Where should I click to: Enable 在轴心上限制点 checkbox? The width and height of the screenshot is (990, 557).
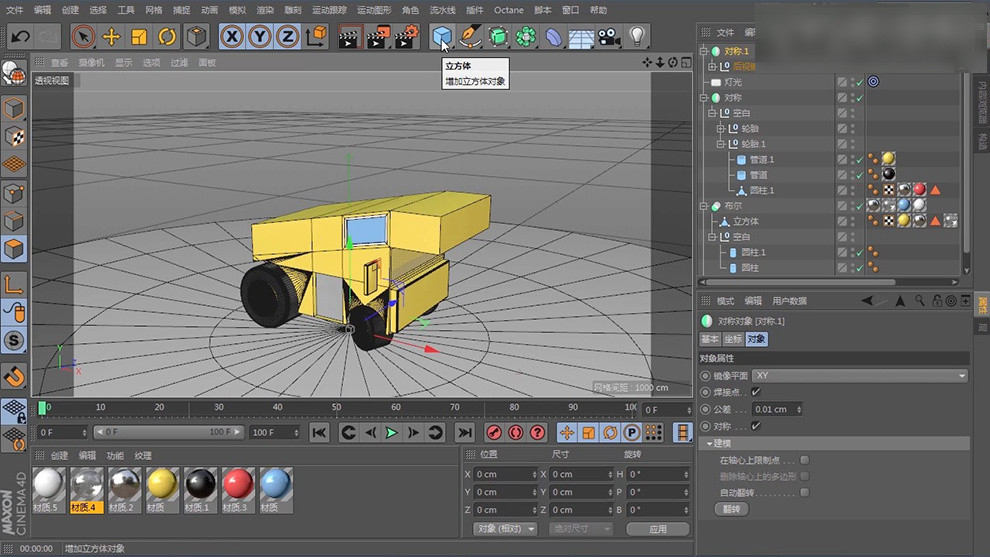click(x=805, y=460)
